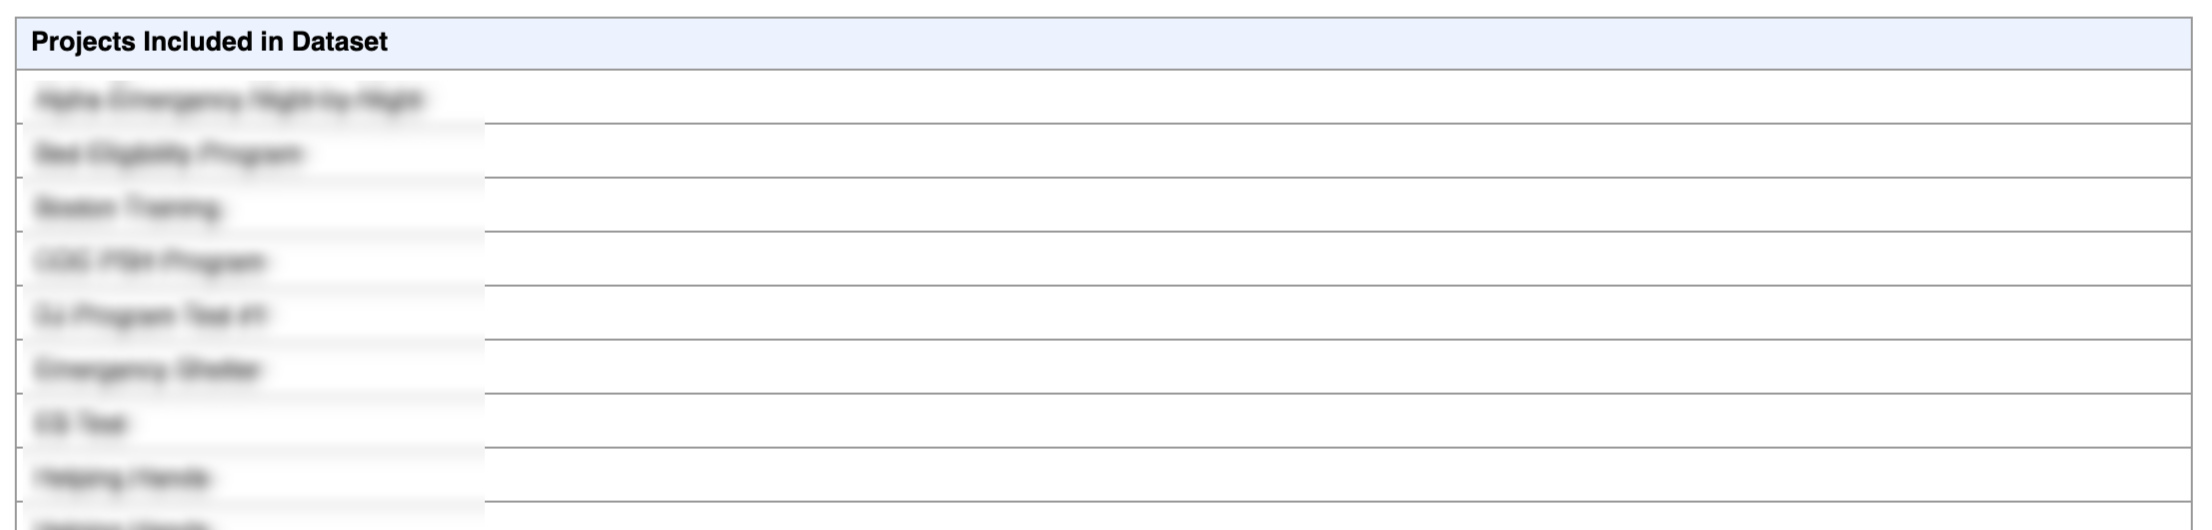
Task: Click the sixth blurred project name
Action: [147, 370]
